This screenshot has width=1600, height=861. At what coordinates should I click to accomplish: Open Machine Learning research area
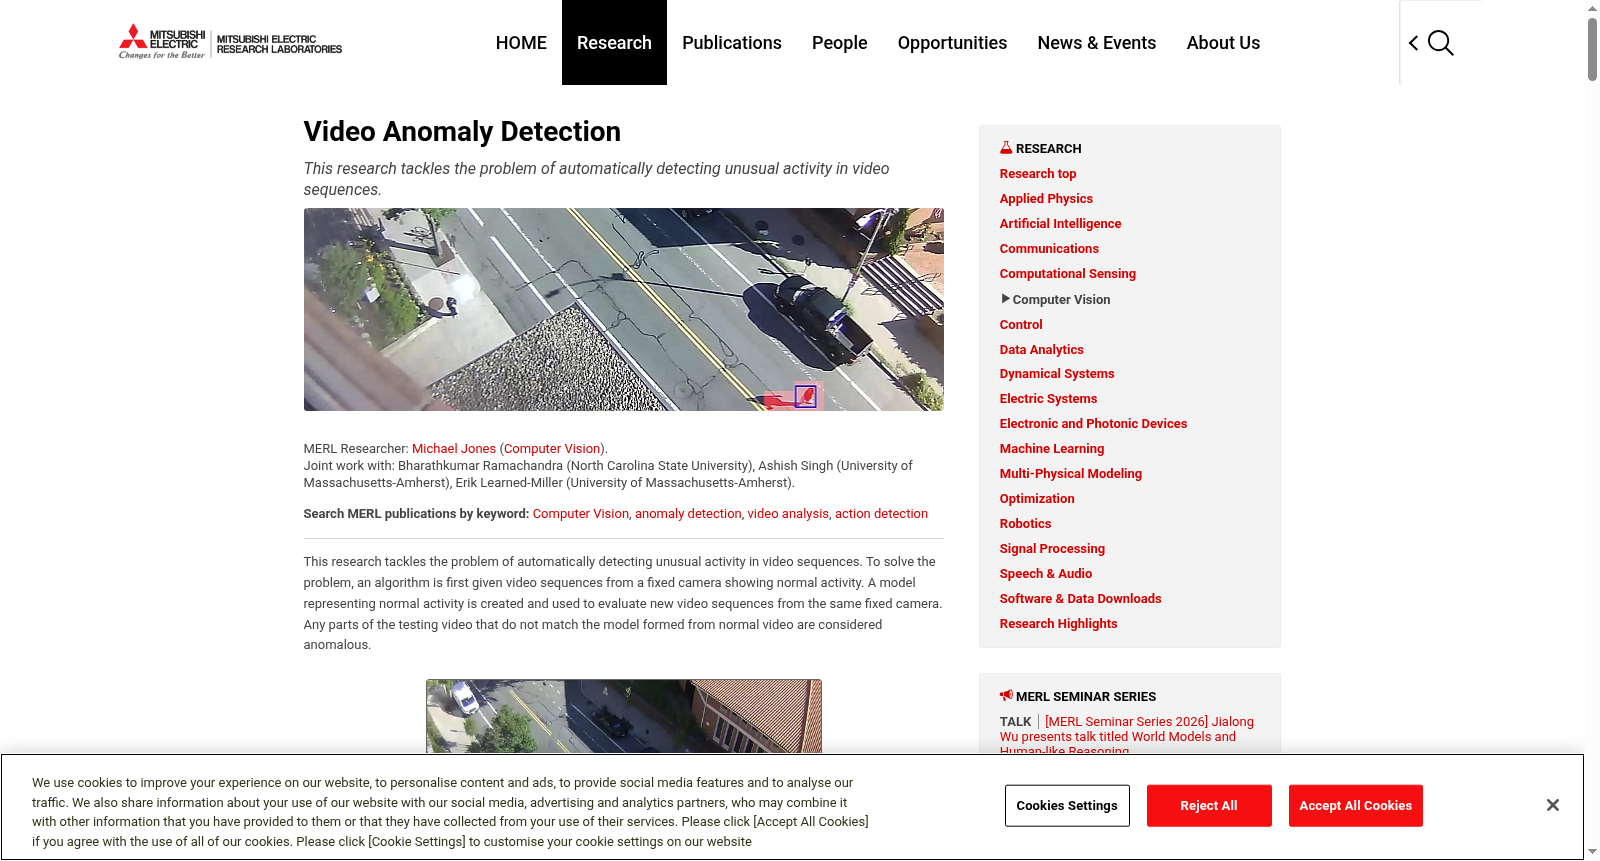pos(1052,449)
